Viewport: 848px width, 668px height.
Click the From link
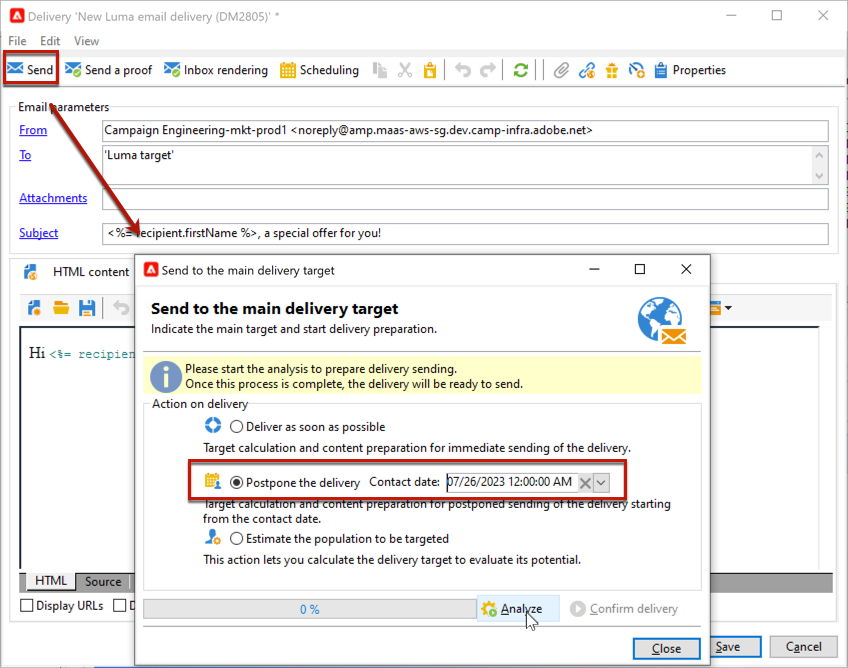tap(33, 130)
